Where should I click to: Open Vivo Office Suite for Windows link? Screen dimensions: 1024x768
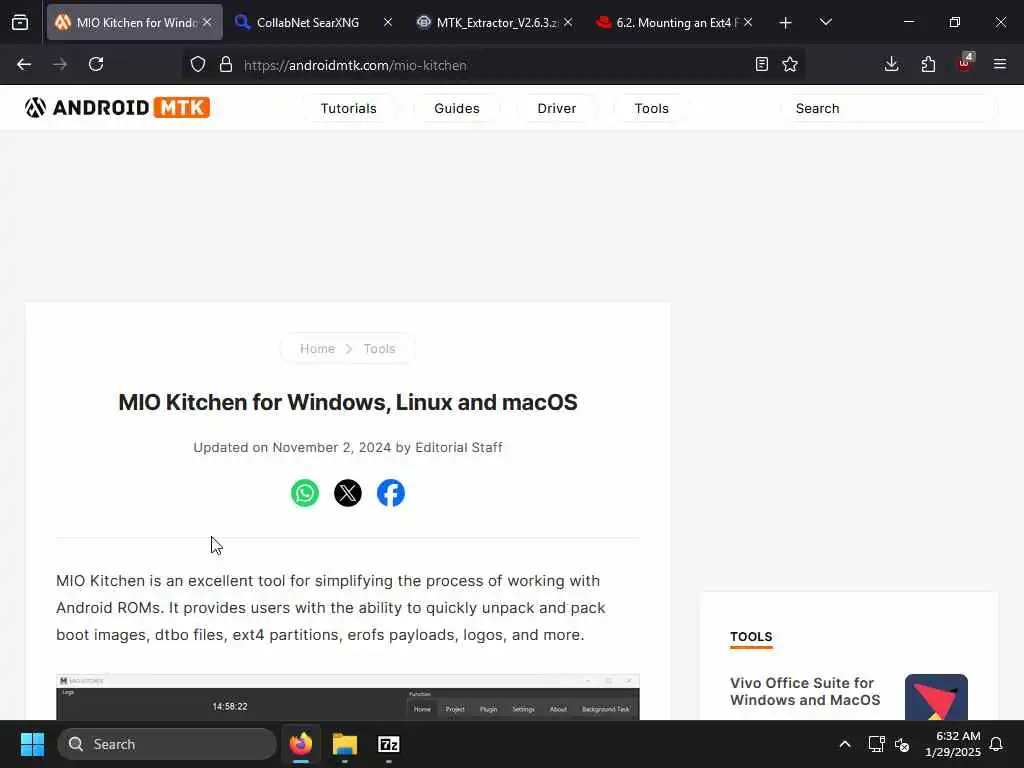point(805,692)
